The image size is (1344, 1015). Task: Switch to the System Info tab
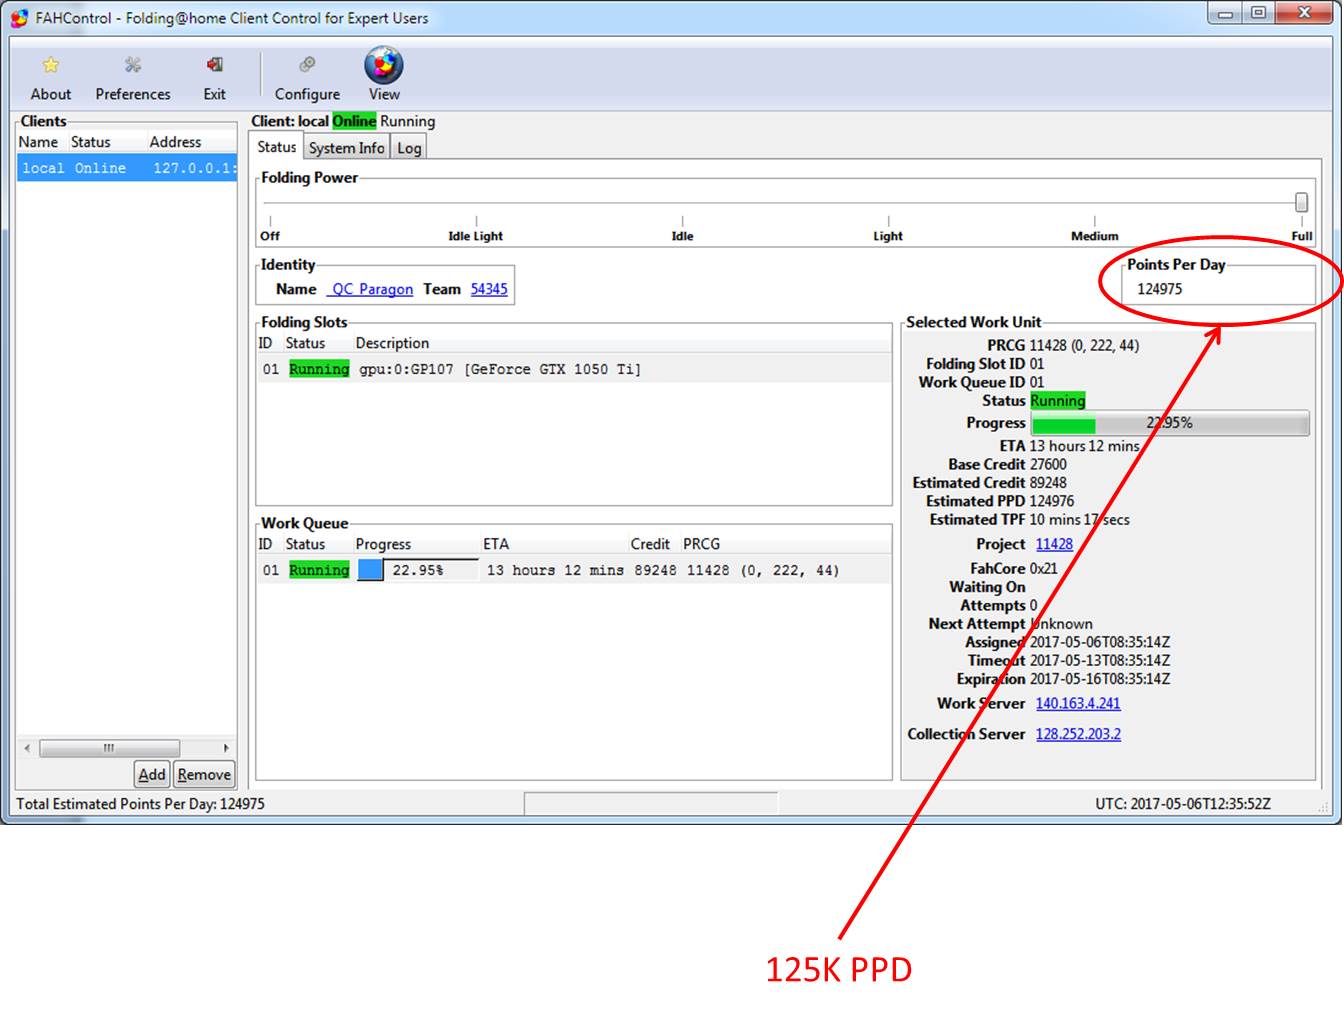pyautogui.click(x=345, y=147)
